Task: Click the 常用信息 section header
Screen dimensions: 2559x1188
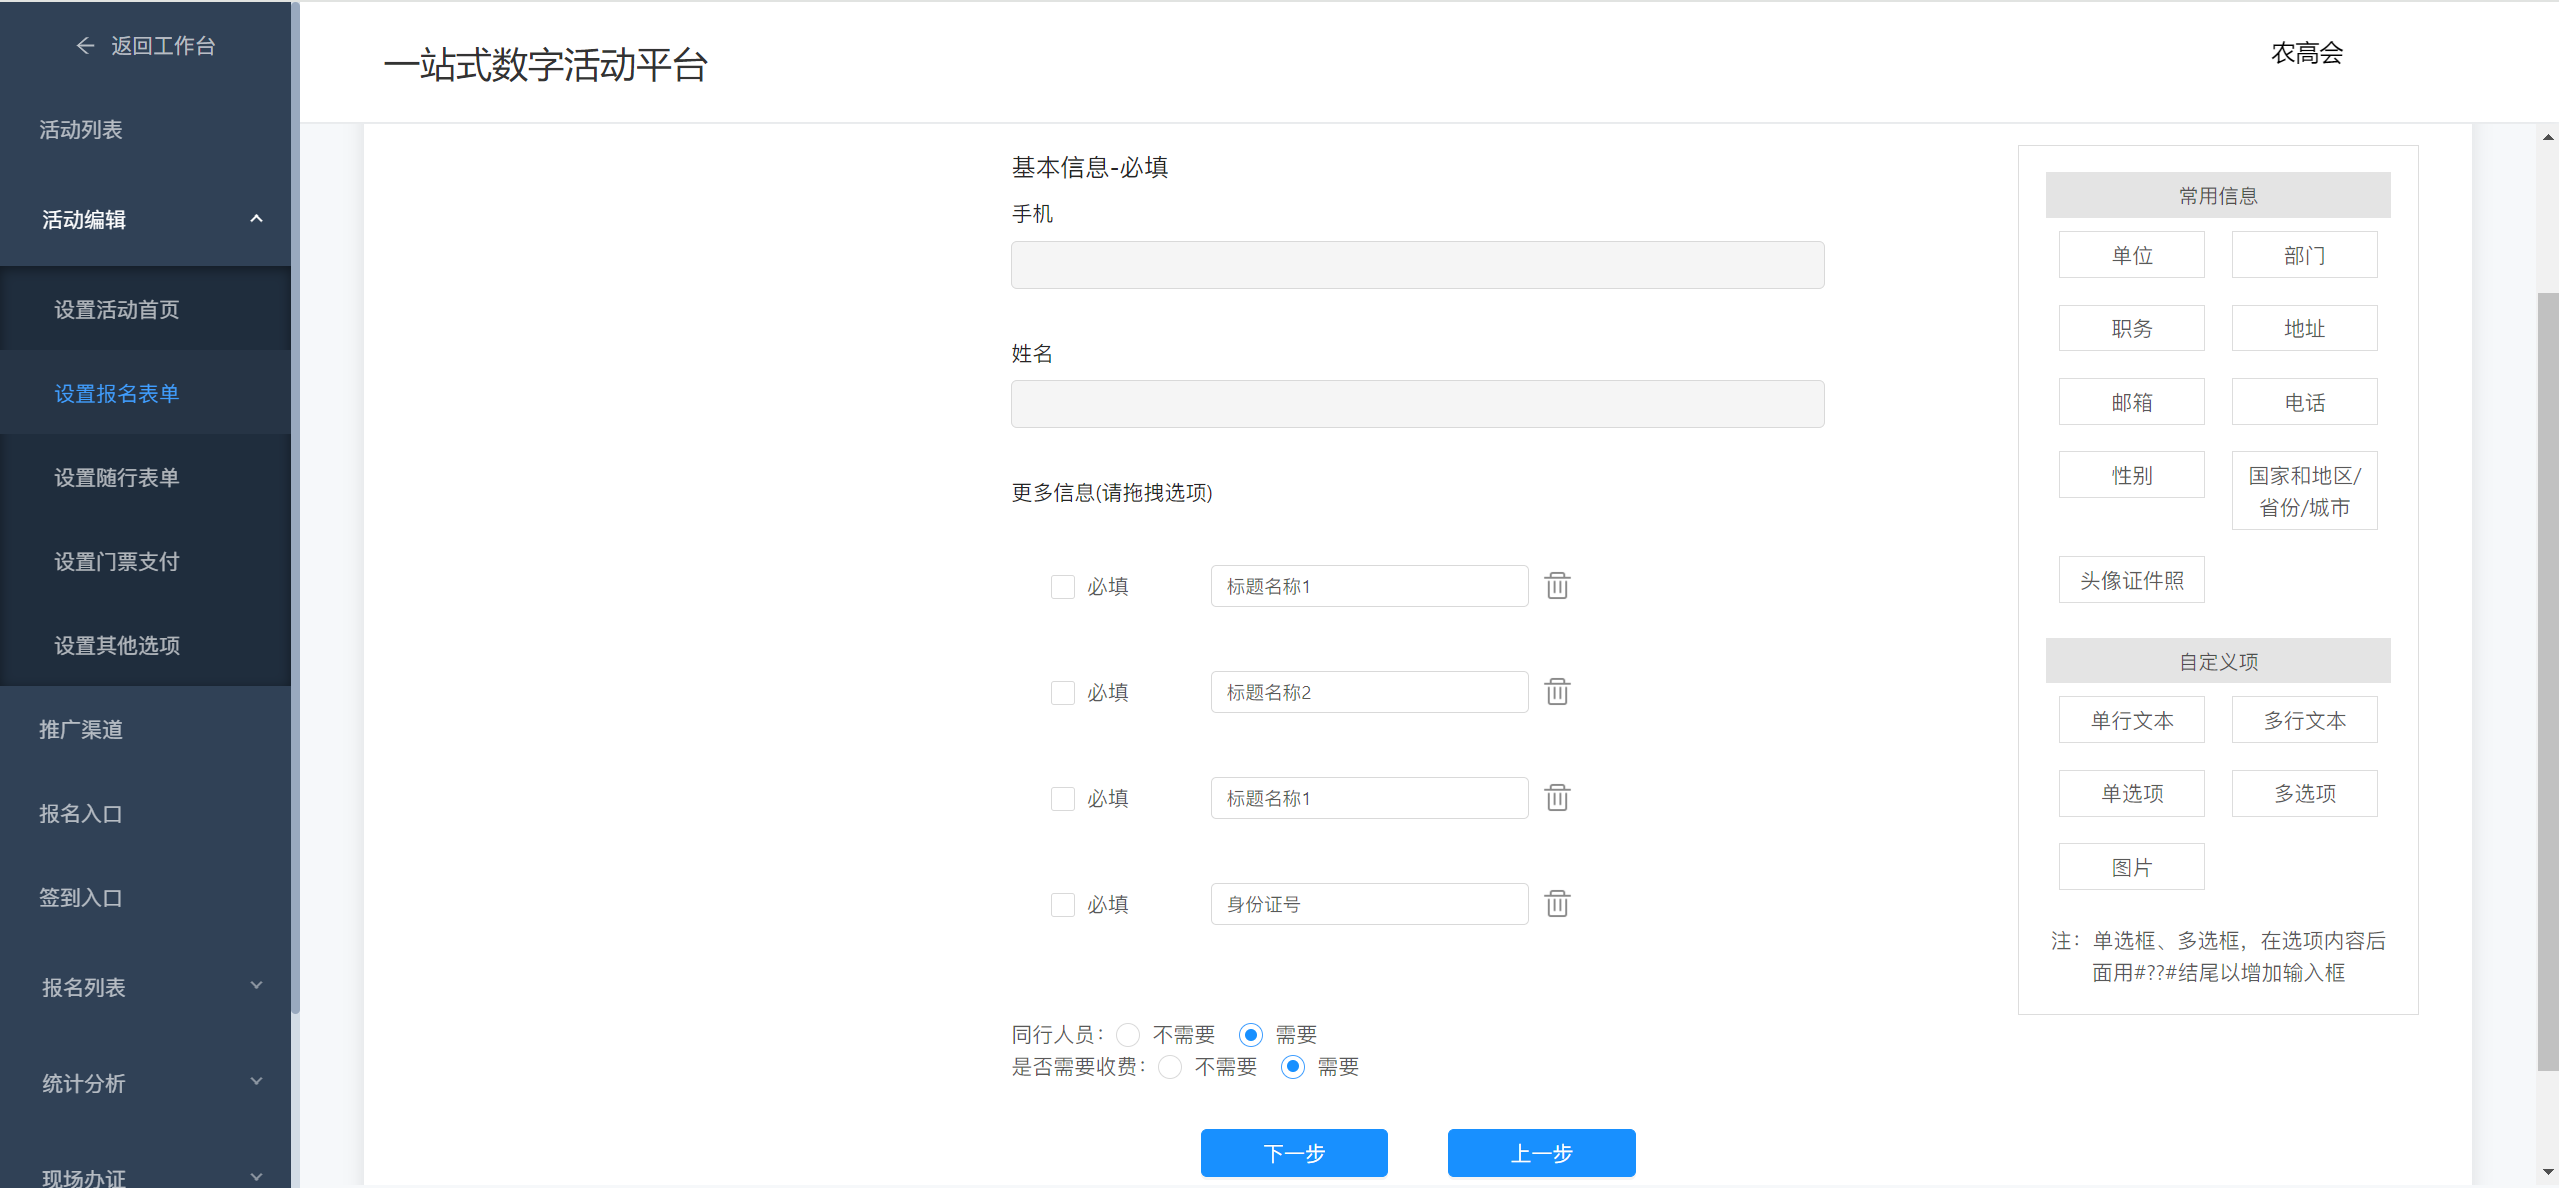Action: coord(2217,195)
